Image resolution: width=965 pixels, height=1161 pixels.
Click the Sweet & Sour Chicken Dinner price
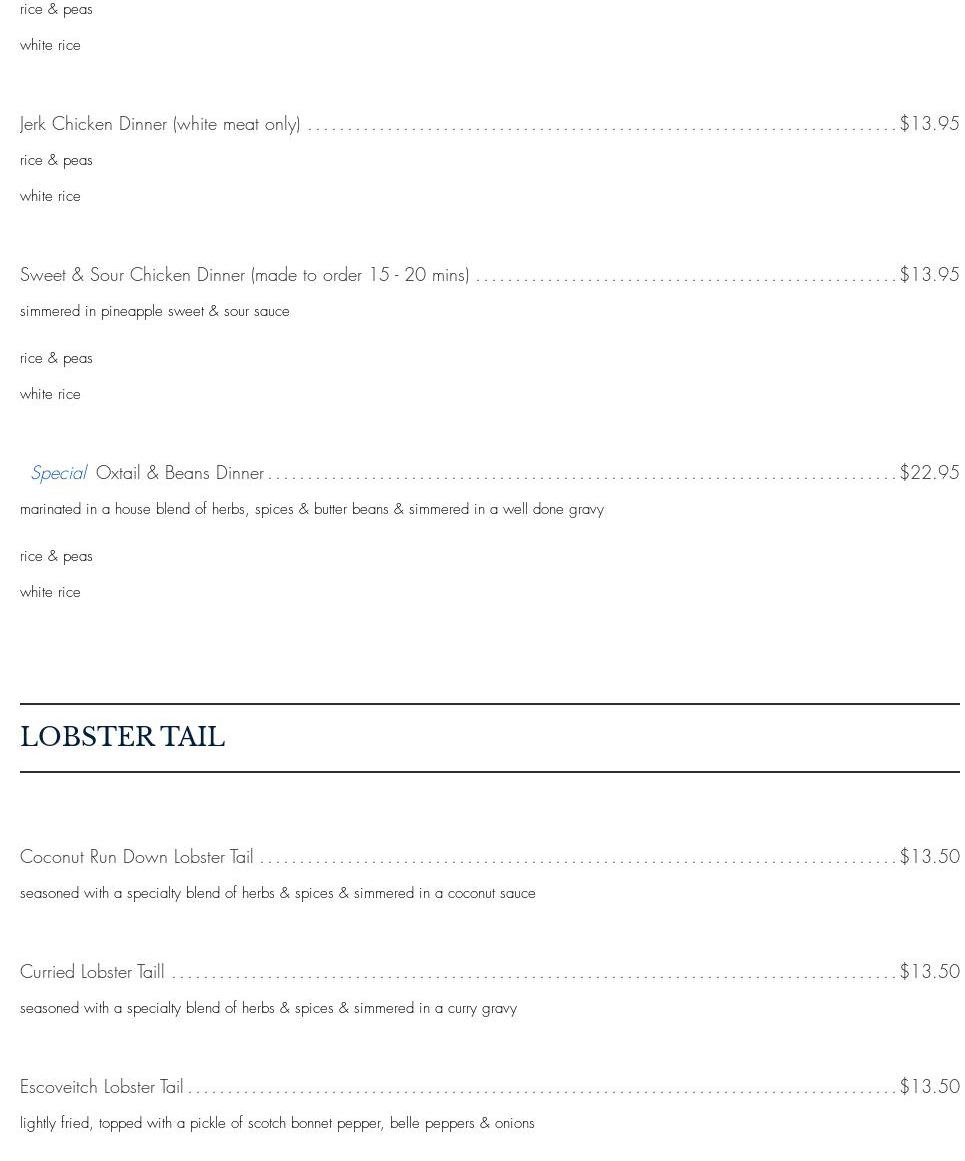pyautogui.click(x=929, y=274)
